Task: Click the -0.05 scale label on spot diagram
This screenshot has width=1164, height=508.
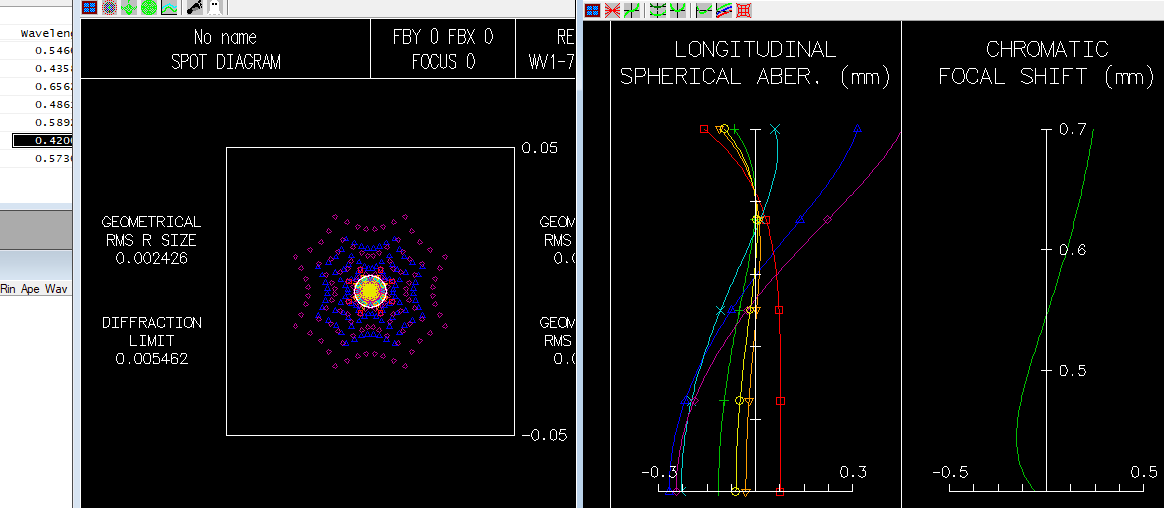Action: click(x=544, y=434)
